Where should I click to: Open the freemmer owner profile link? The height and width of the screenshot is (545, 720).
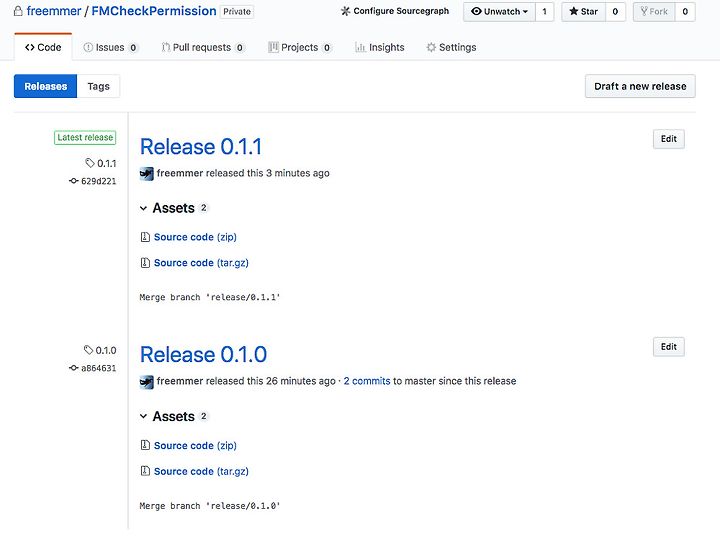(x=54, y=11)
